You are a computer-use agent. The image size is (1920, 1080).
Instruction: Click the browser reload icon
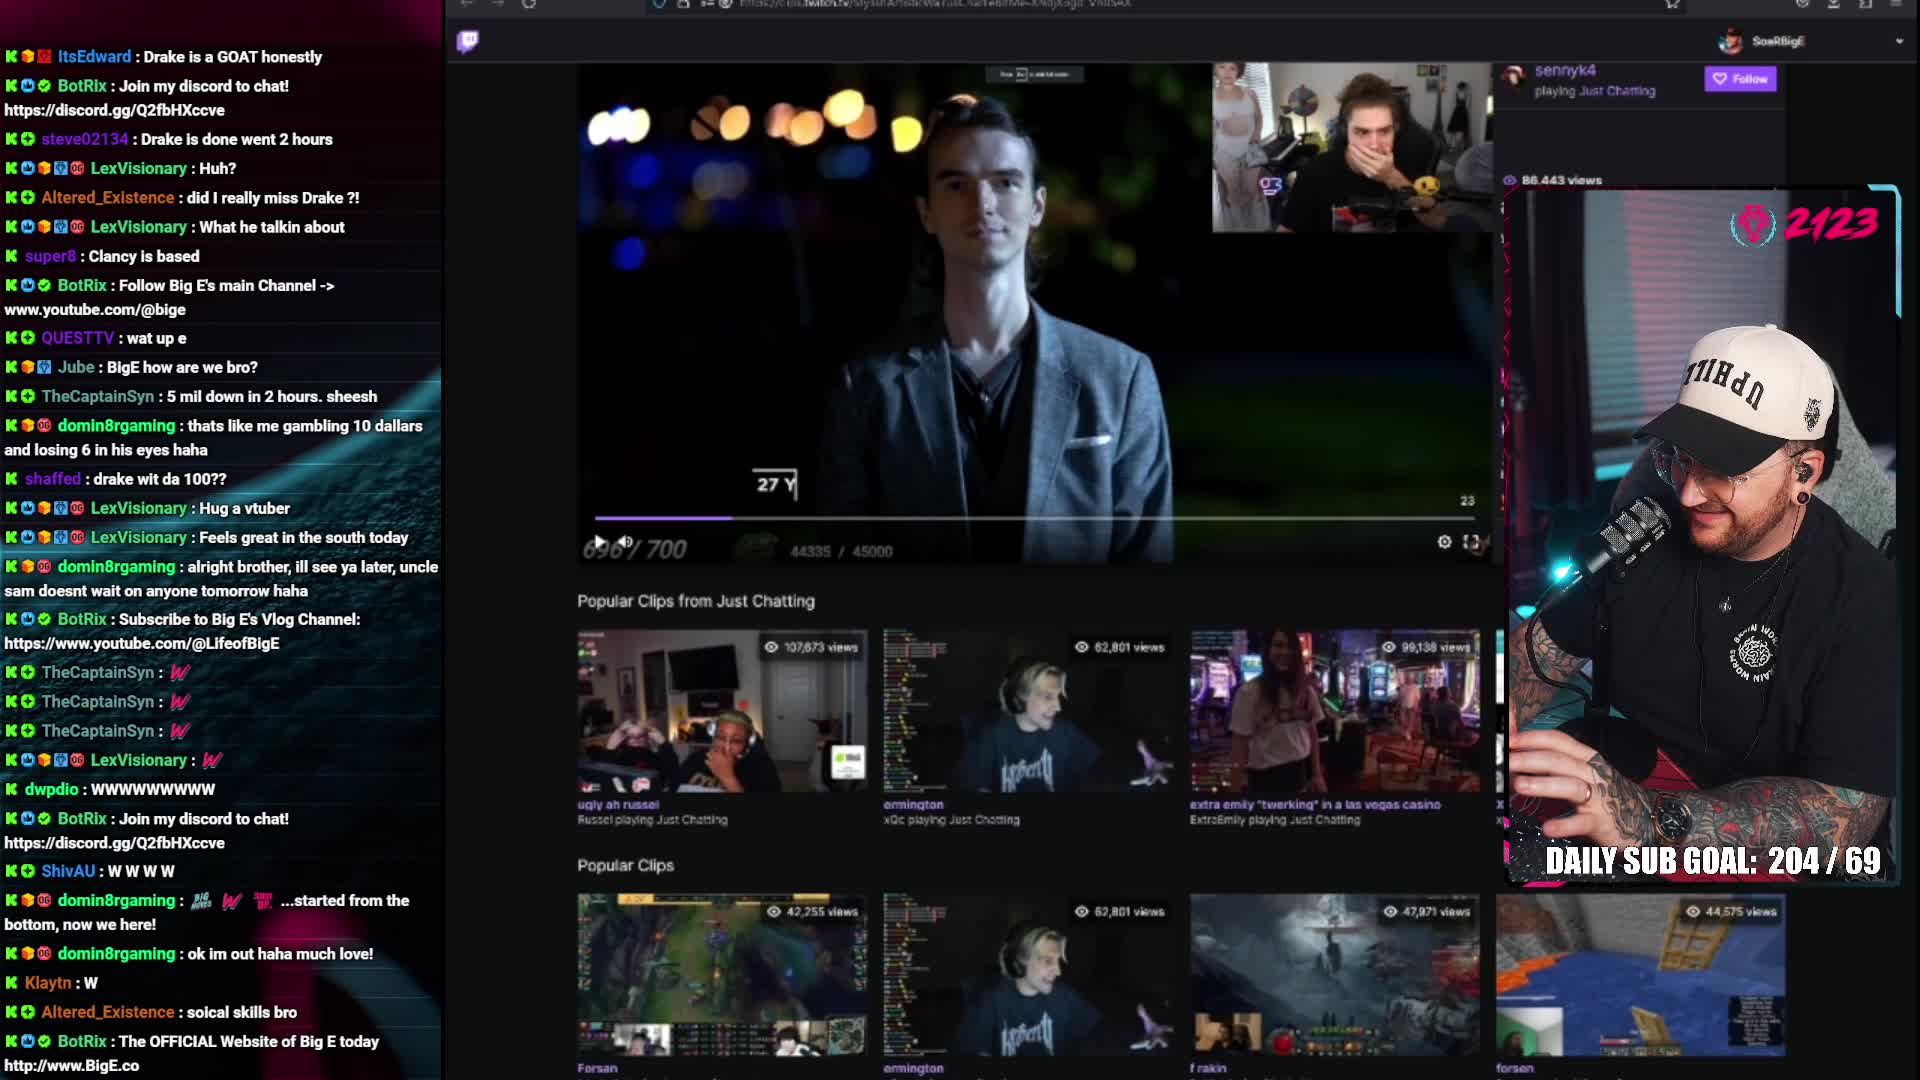pyautogui.click(x=529, y=4)
